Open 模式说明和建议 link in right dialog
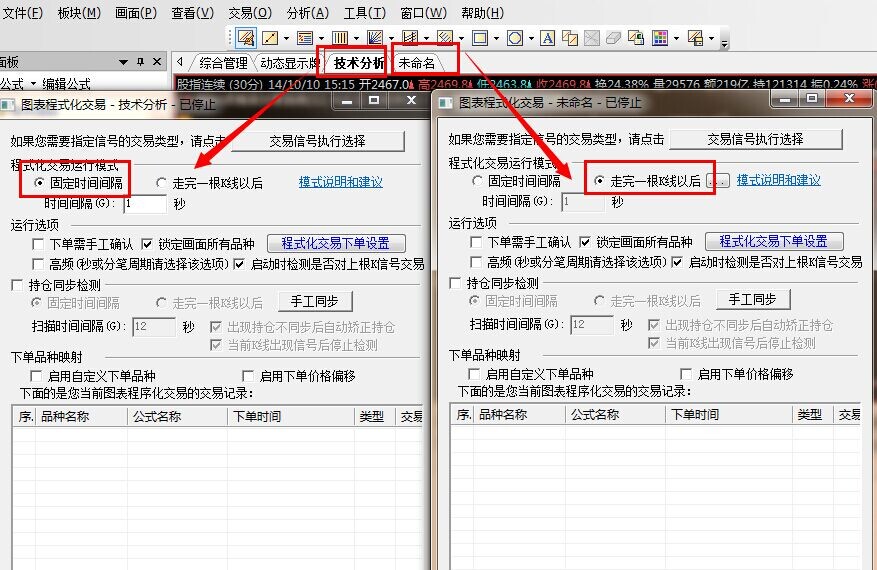Image resolution: width=877 pixels, height=570 pixels. 778,180
